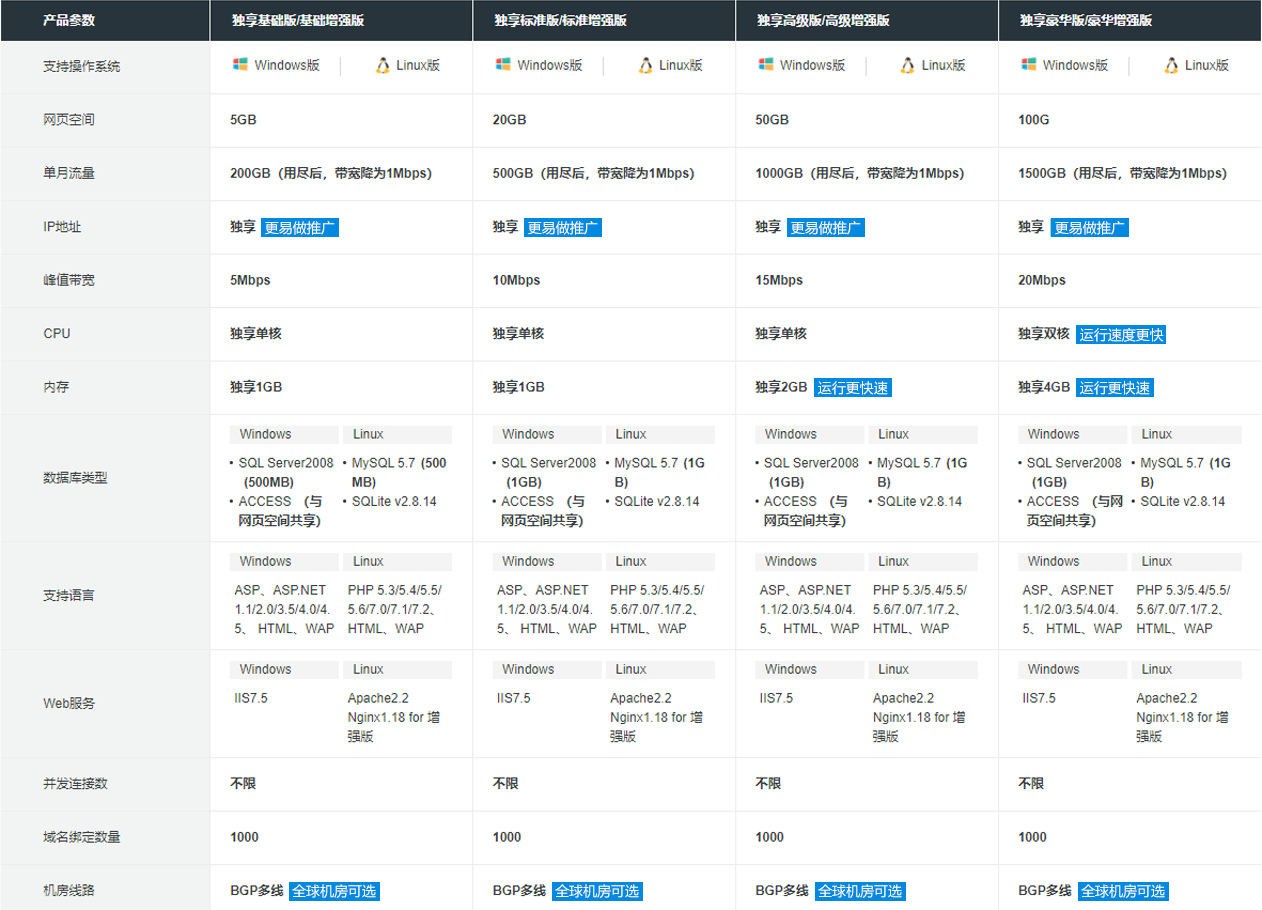Click 更易做推广 badge in 独享豪华版 column
The width and height of the screenshot is (1262, 910).
click(1090, 227)
